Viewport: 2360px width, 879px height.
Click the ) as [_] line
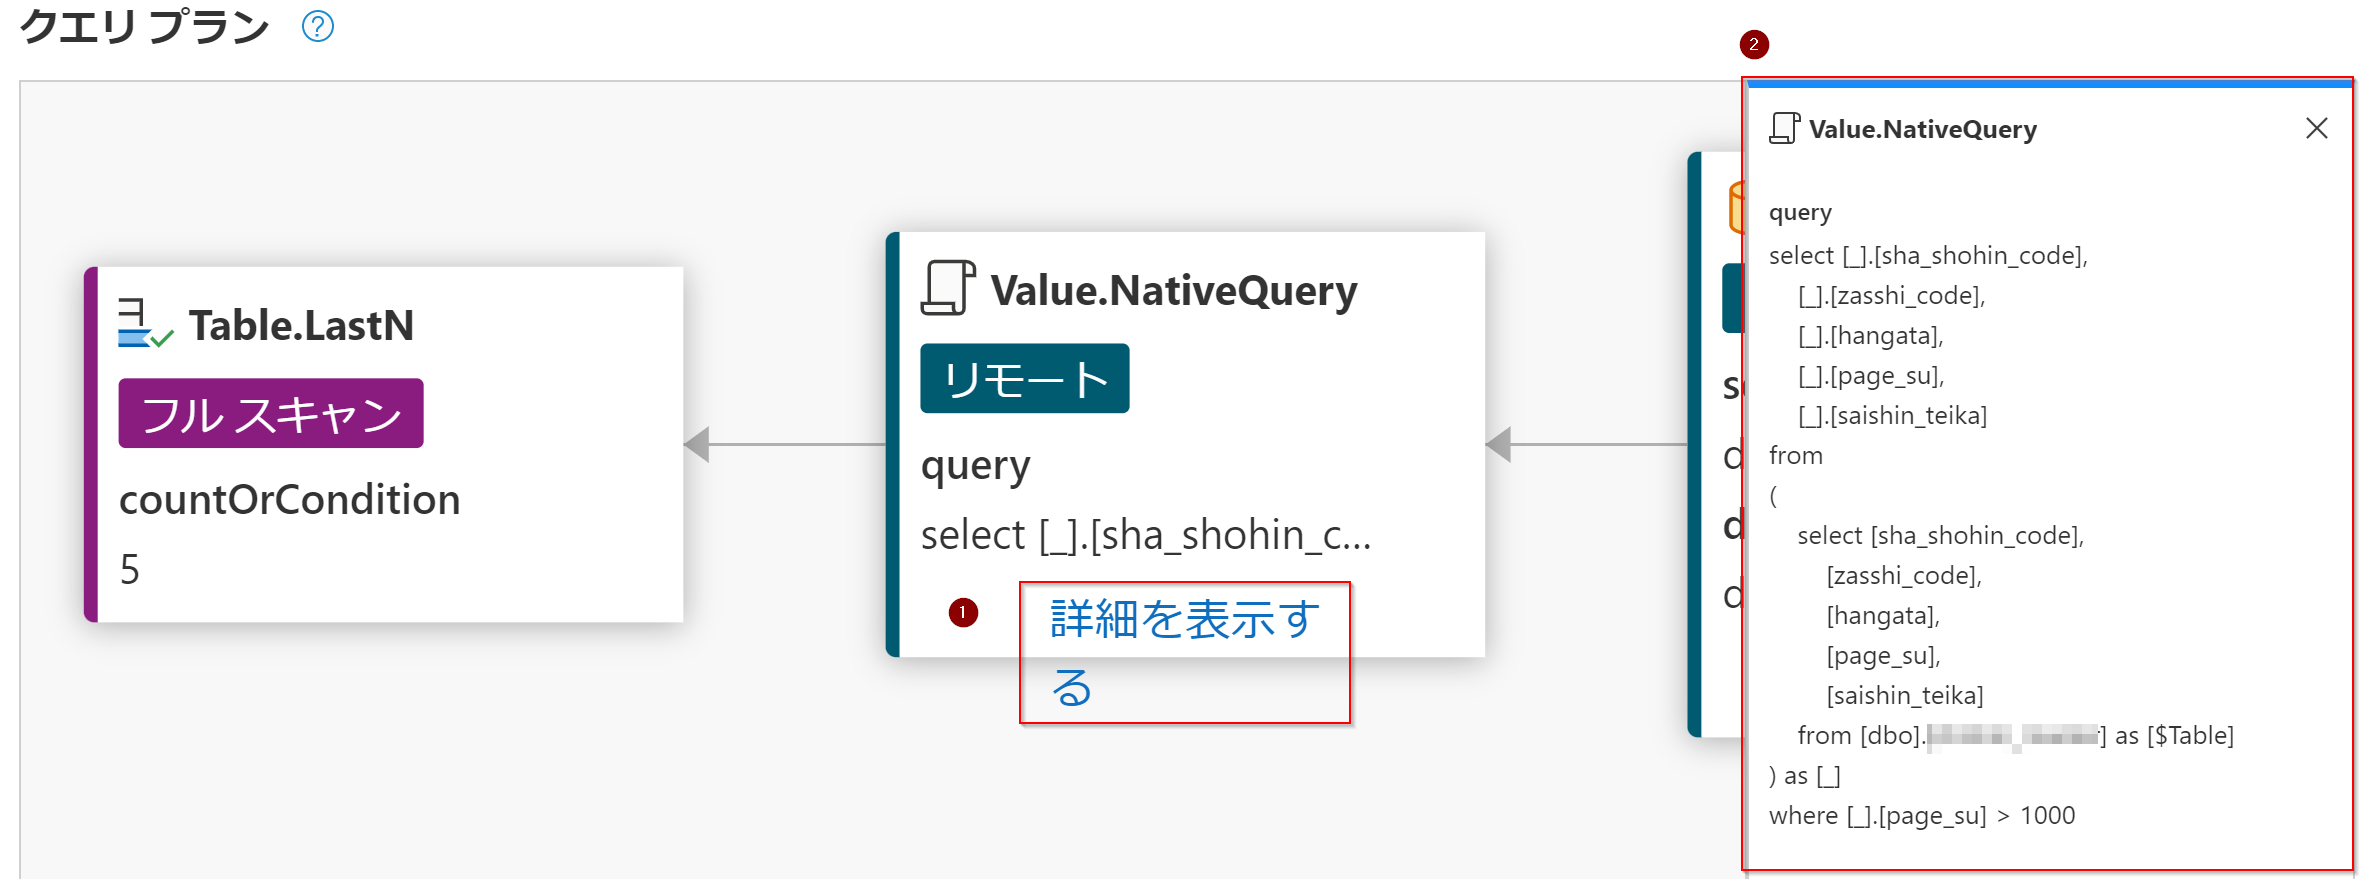coord(1805,776)
